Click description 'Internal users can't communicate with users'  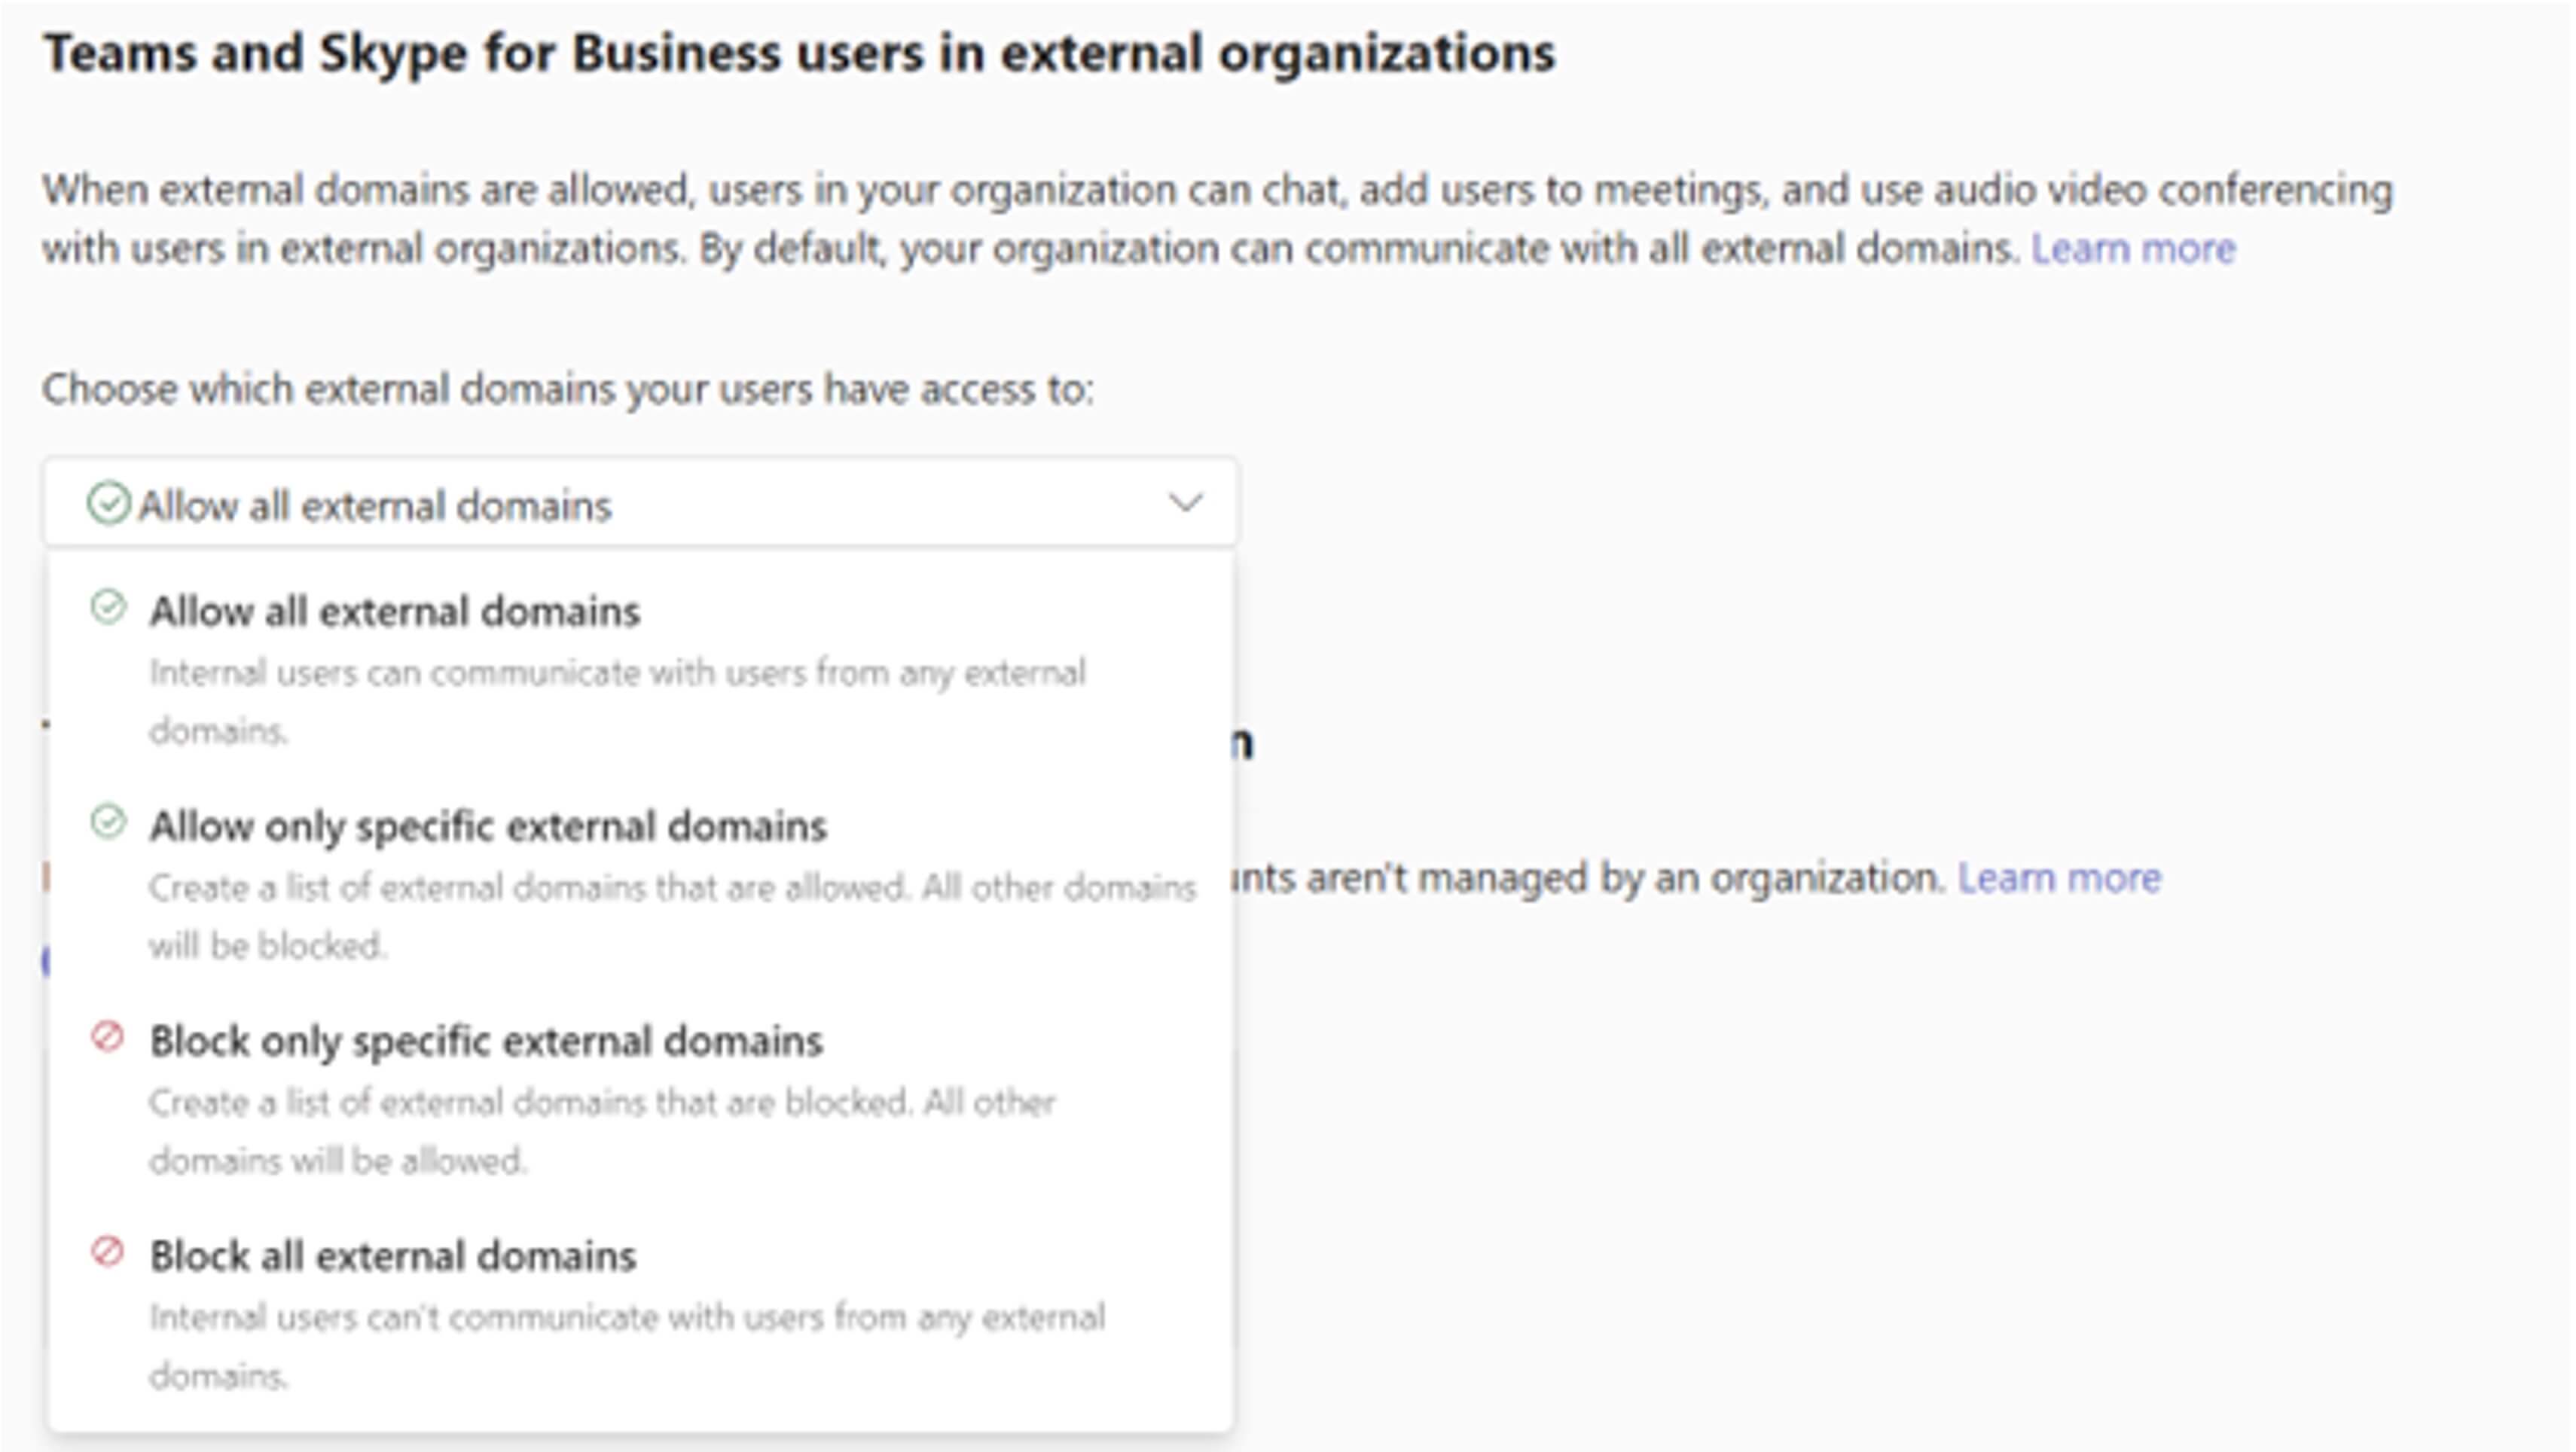pyautogui.click(x=627, y=1318)
